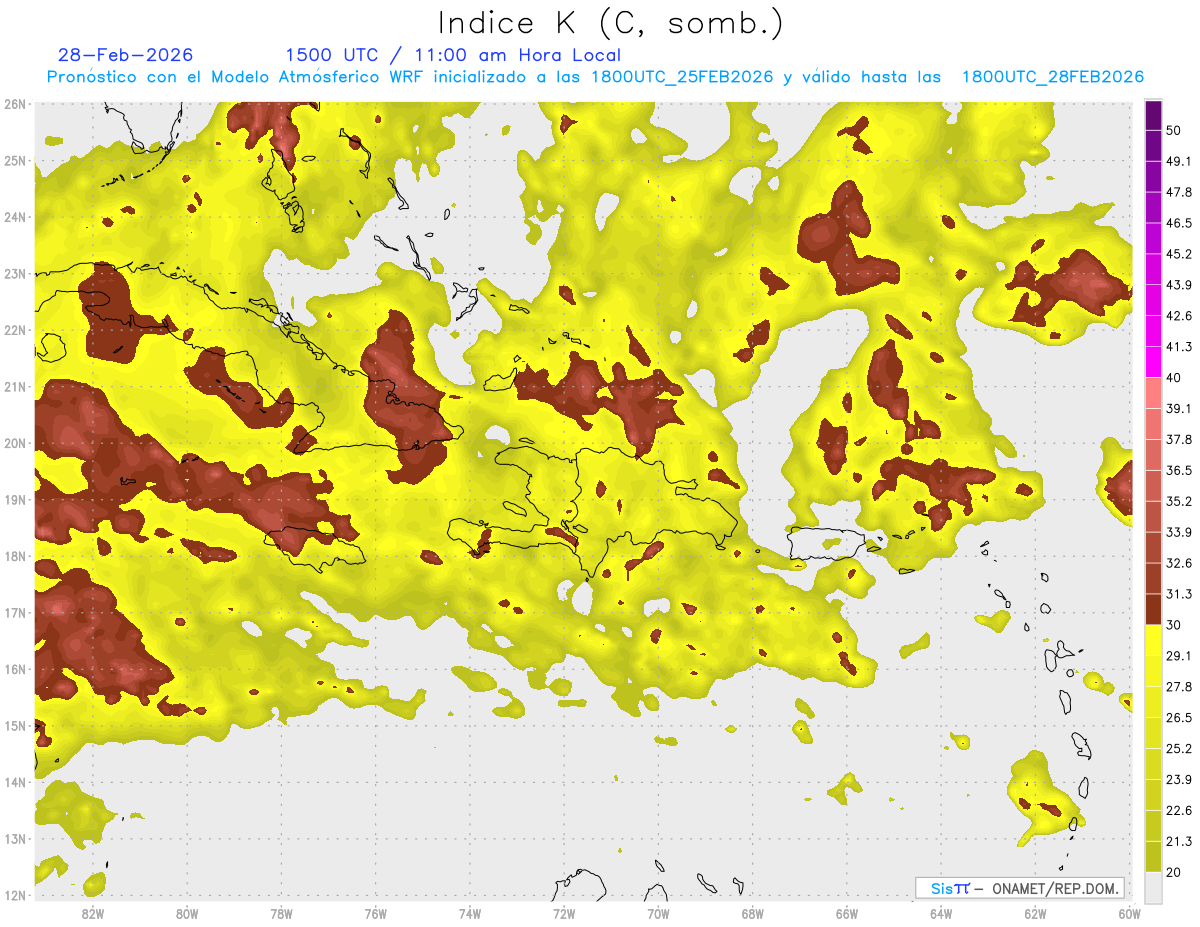The image size is (1200, 927).
Task: Click the '39.1' colorbar label
Action: tap(1178, 408)
